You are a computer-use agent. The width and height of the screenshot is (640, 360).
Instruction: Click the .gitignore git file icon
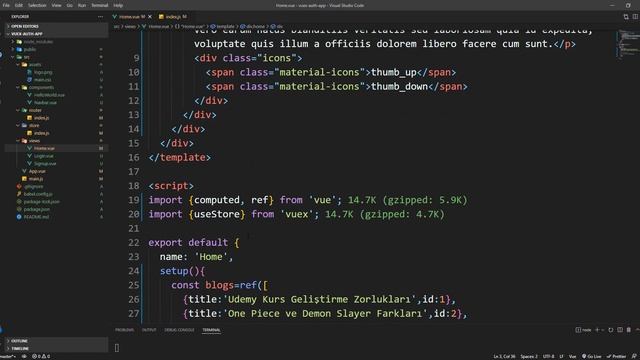tap(19, 187)
